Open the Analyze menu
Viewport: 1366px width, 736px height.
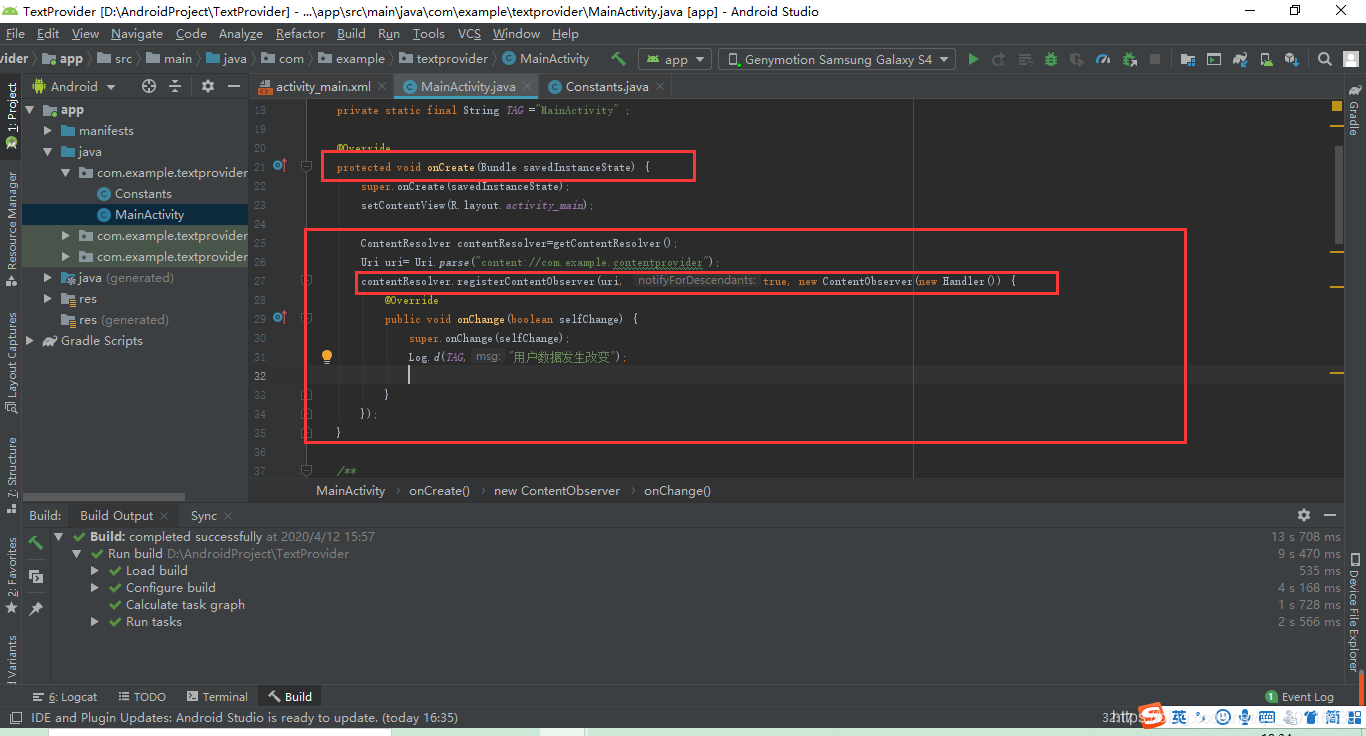[240, 33]
